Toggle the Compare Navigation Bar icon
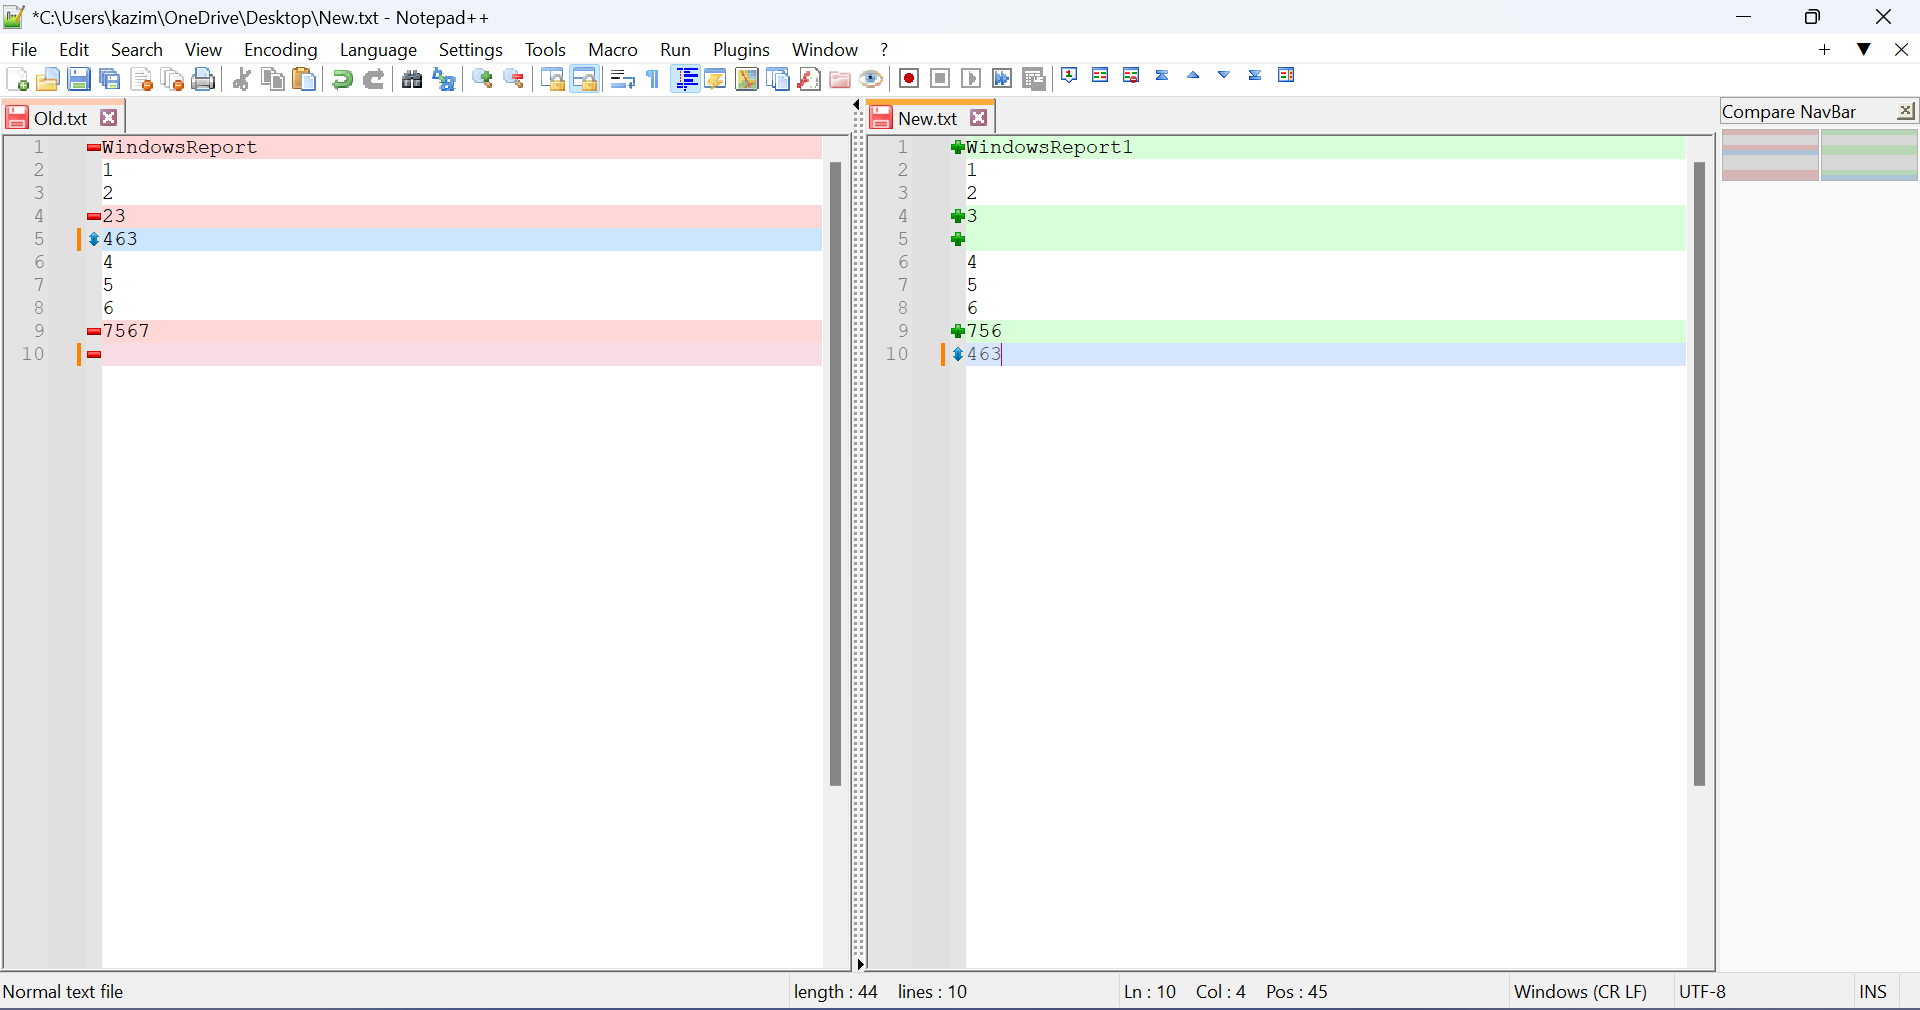Viewport: 1920px width, 1010px height. (x=1286, y=75)
